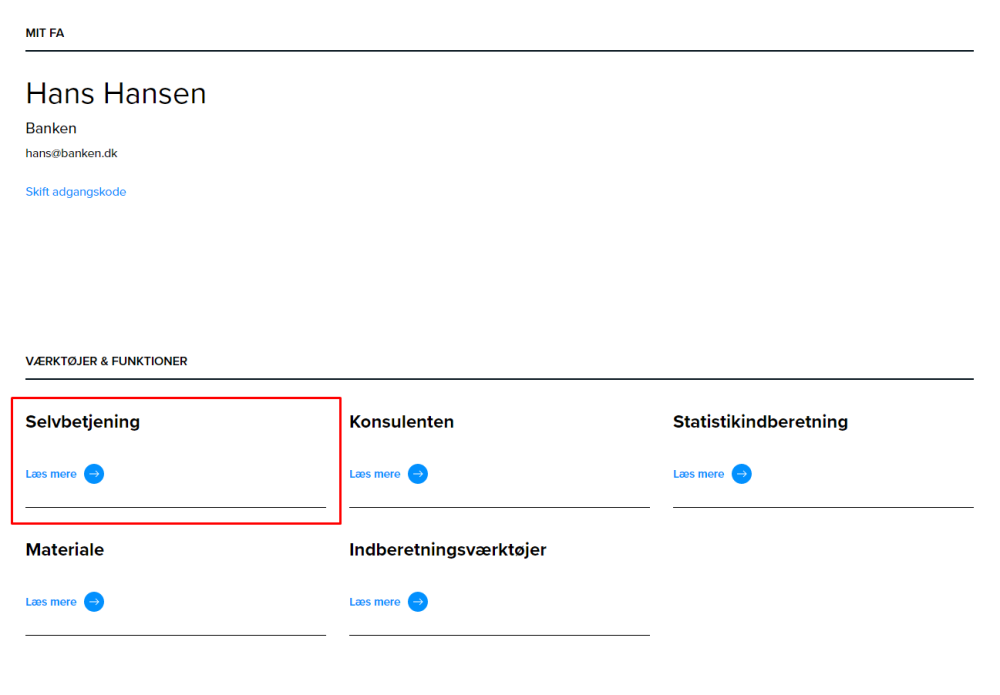Click Læs mere under Statistikindberetning
1000x695 pixels.
click(699, 474)
